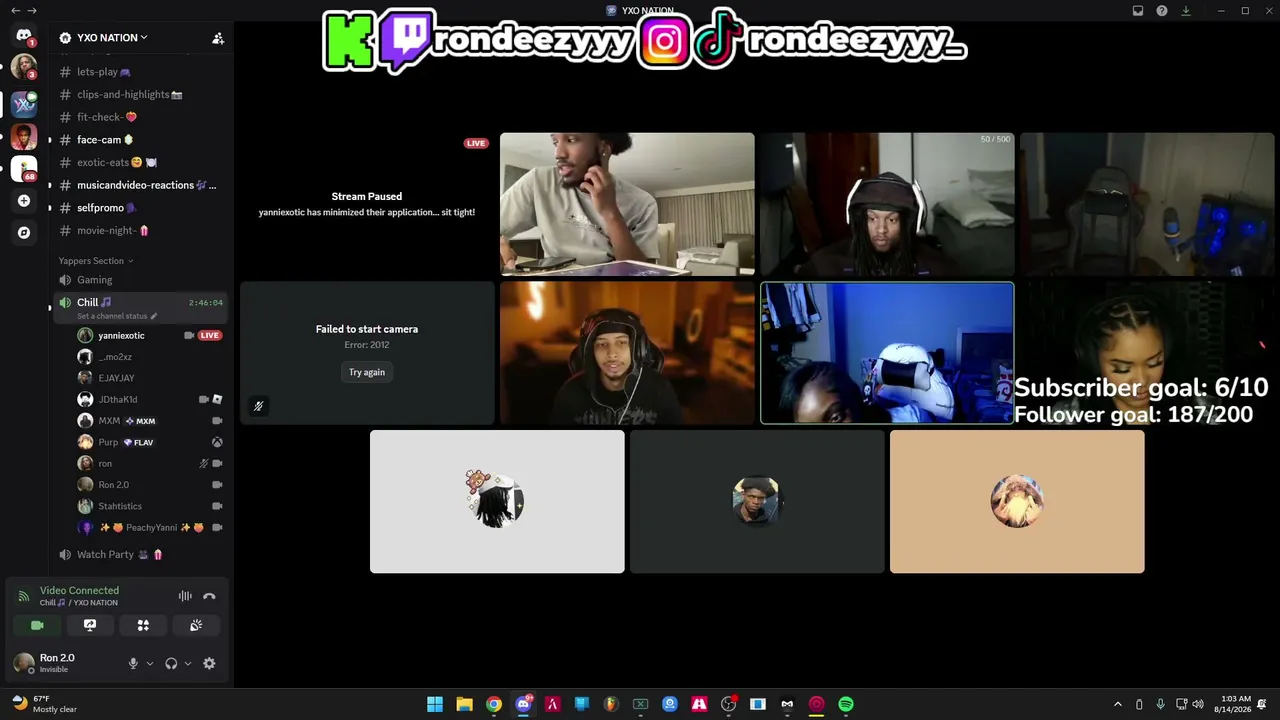The height and width of the screenshot is (720, 1280).
Task: Select Stahtistics in the voice list
Action: (x=150, y=506)
